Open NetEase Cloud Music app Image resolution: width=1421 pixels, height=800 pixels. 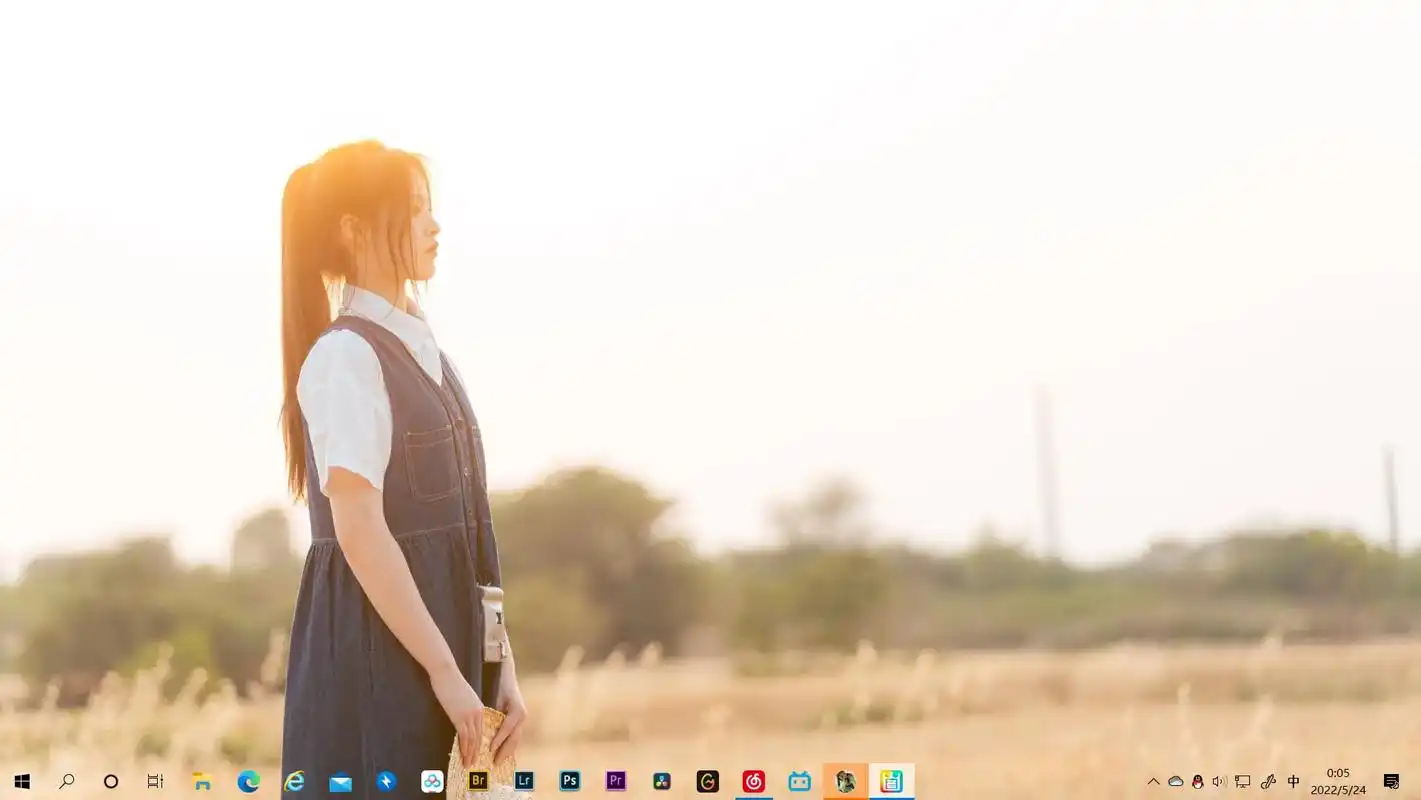[754, 781]
